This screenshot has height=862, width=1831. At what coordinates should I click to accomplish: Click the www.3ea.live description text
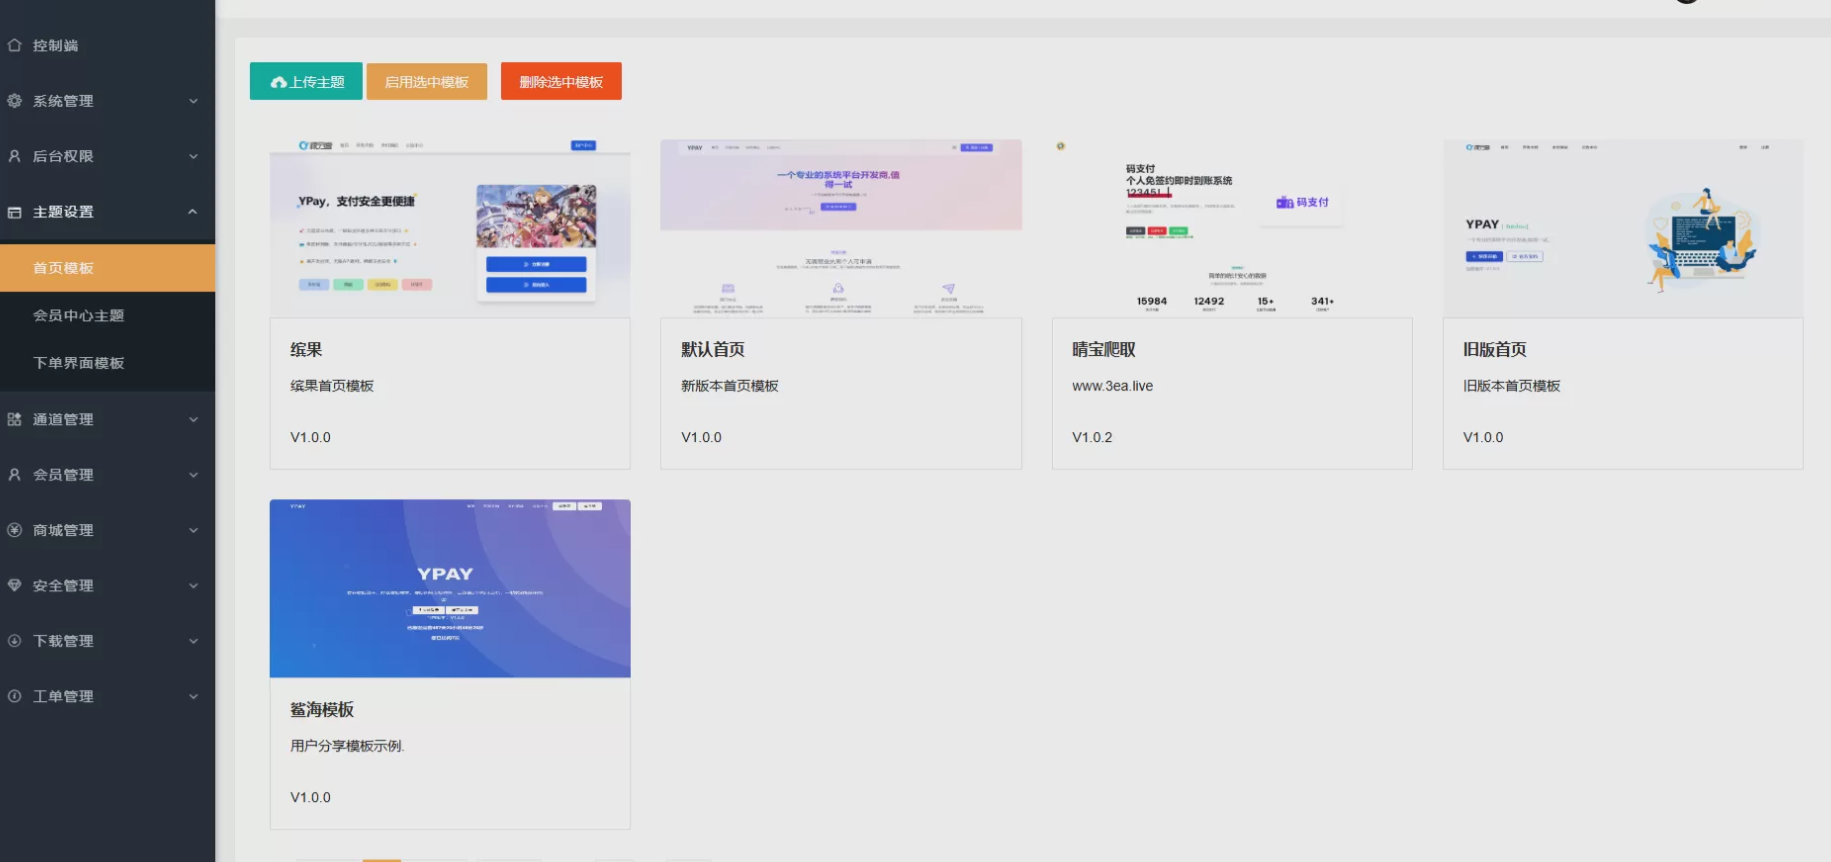1113,386
